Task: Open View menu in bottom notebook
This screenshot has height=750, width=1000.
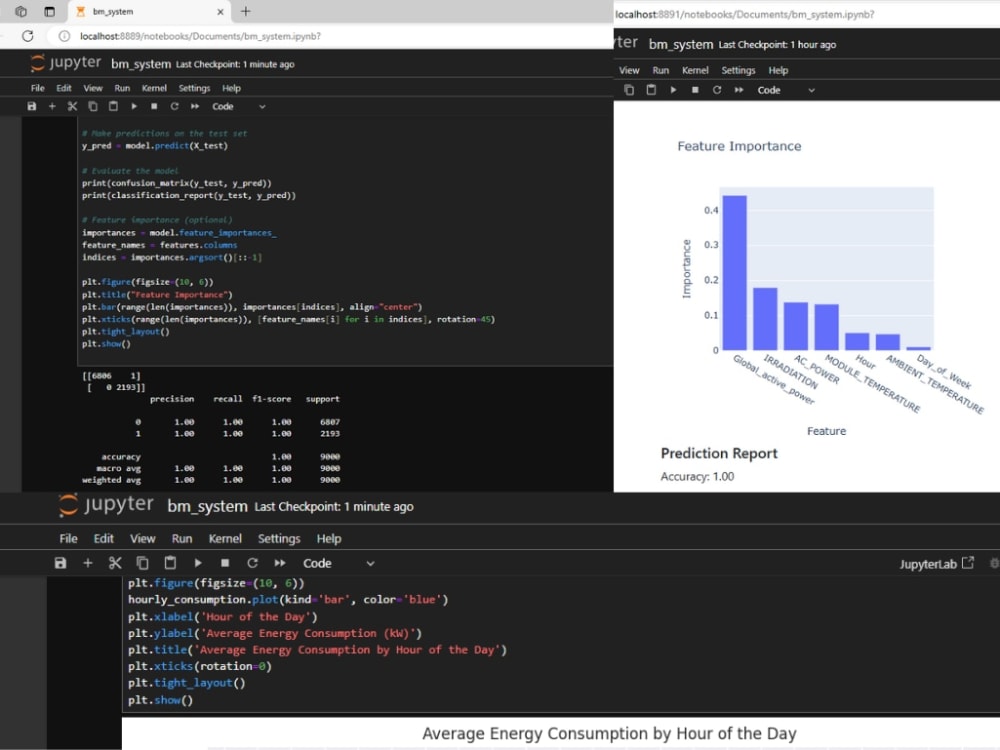Action: click(143, 539)
